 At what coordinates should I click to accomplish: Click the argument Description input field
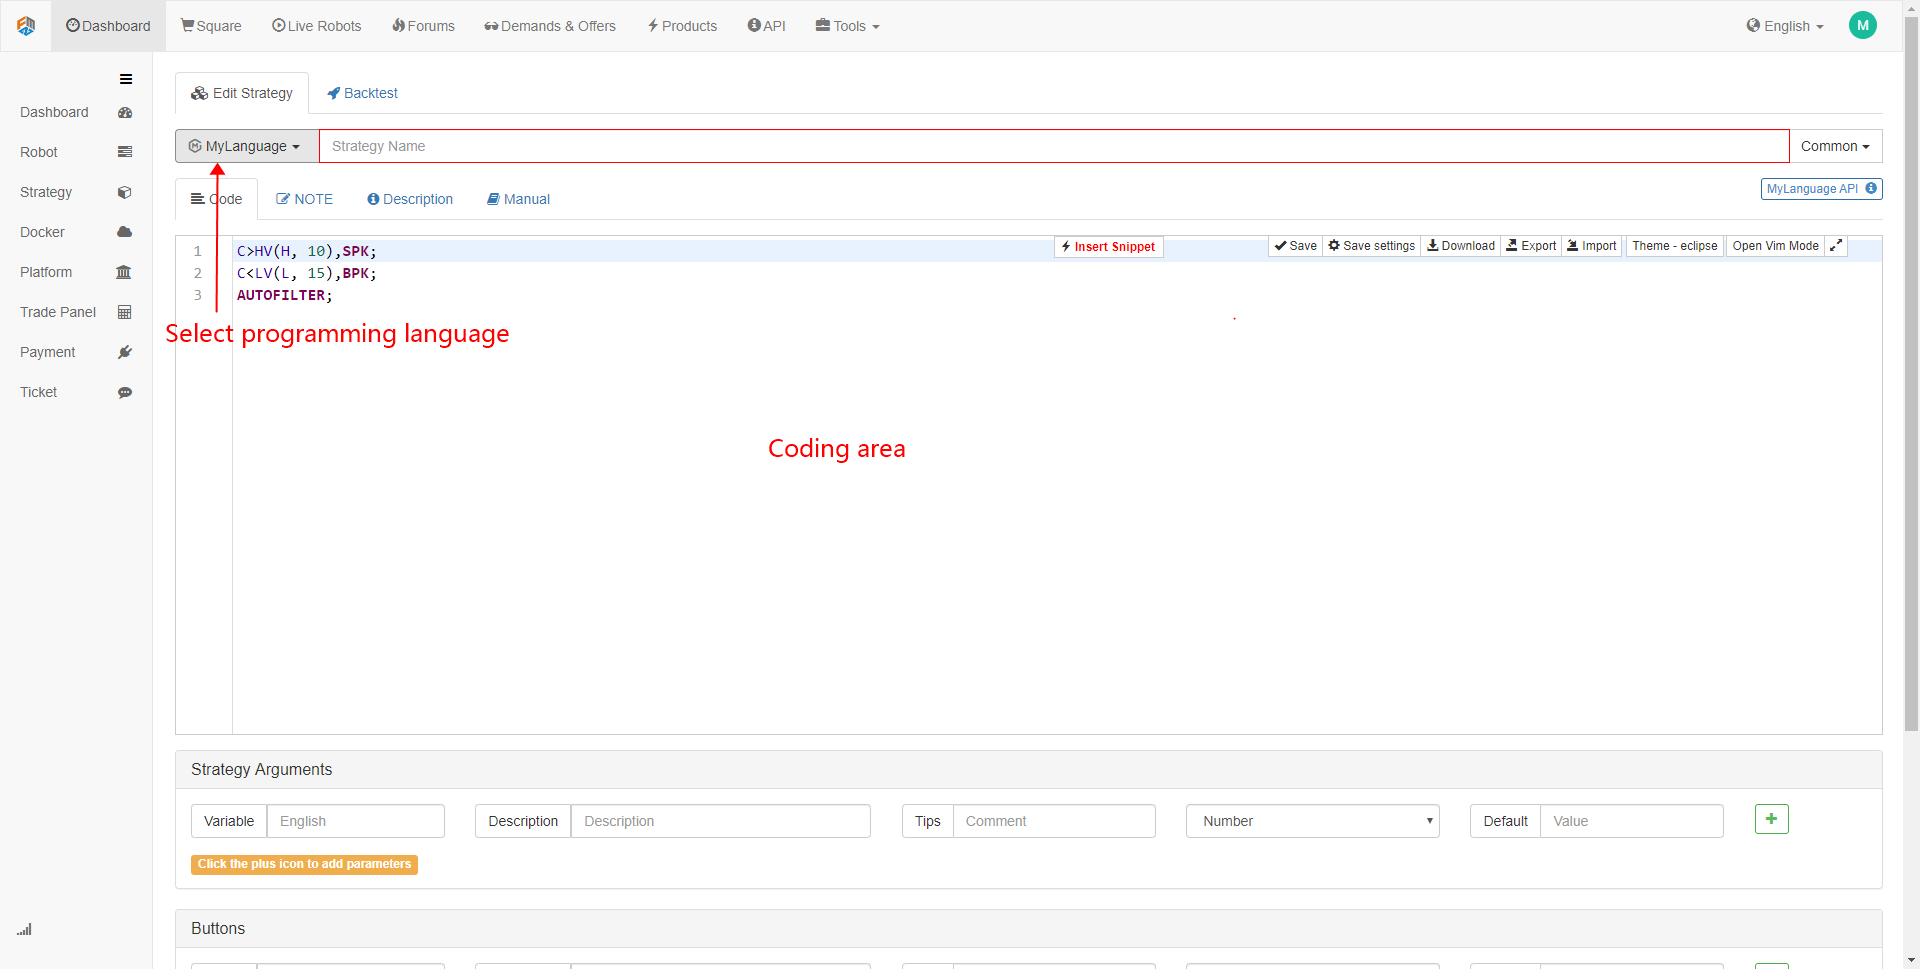click(x=720, y=821)
